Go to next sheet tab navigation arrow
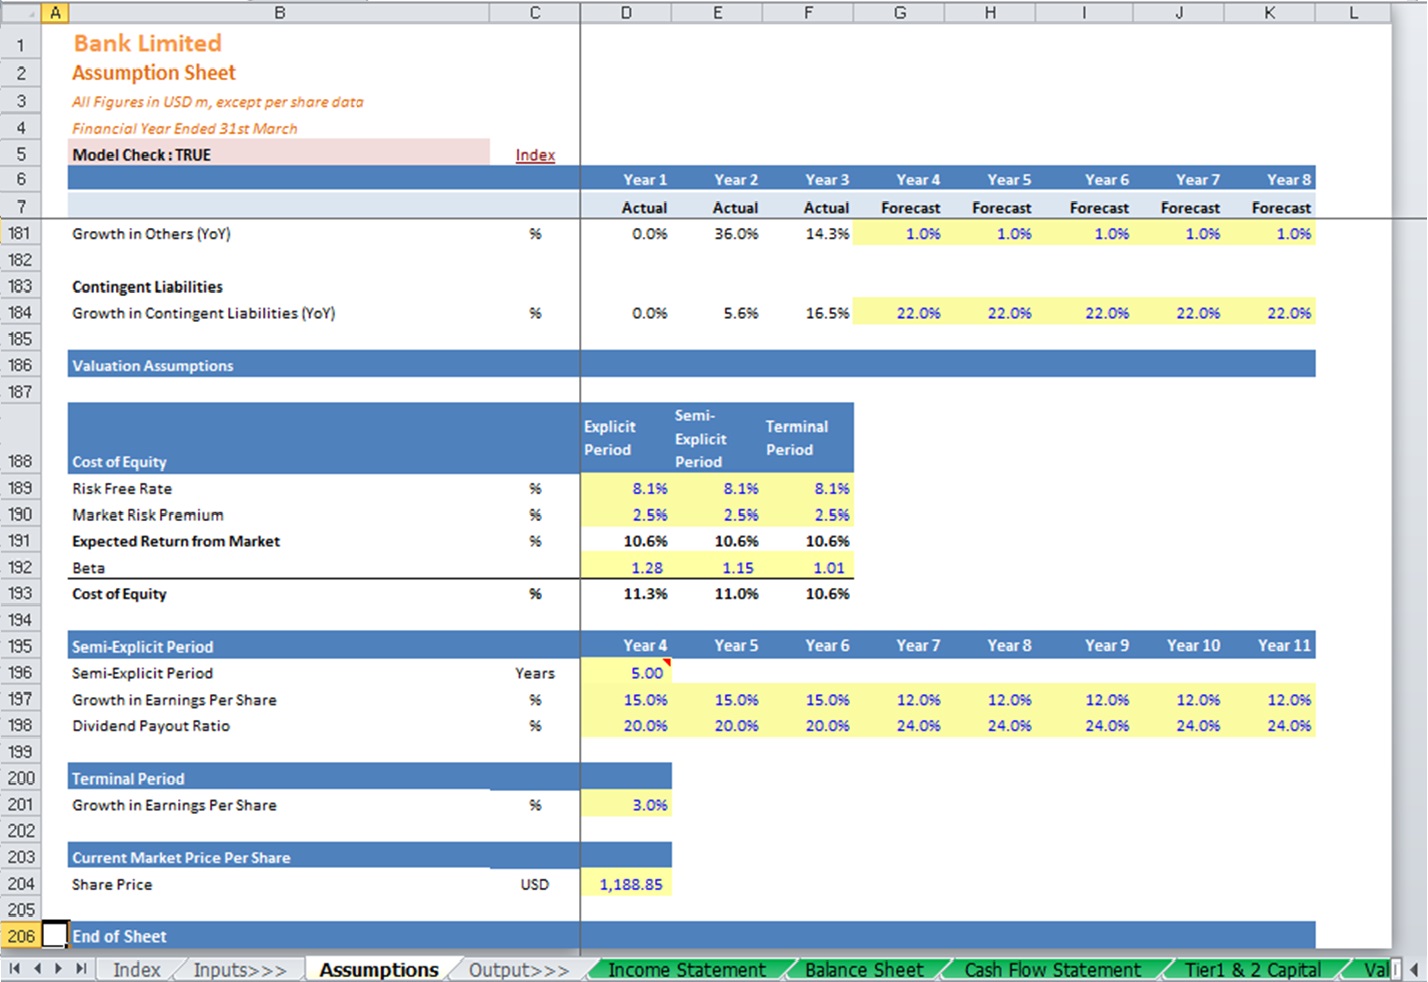 pyautogui.click(x=58, y=969)
